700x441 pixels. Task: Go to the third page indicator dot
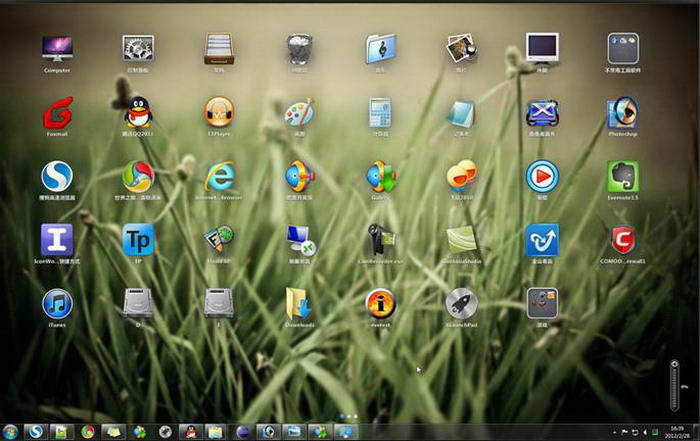356,416
